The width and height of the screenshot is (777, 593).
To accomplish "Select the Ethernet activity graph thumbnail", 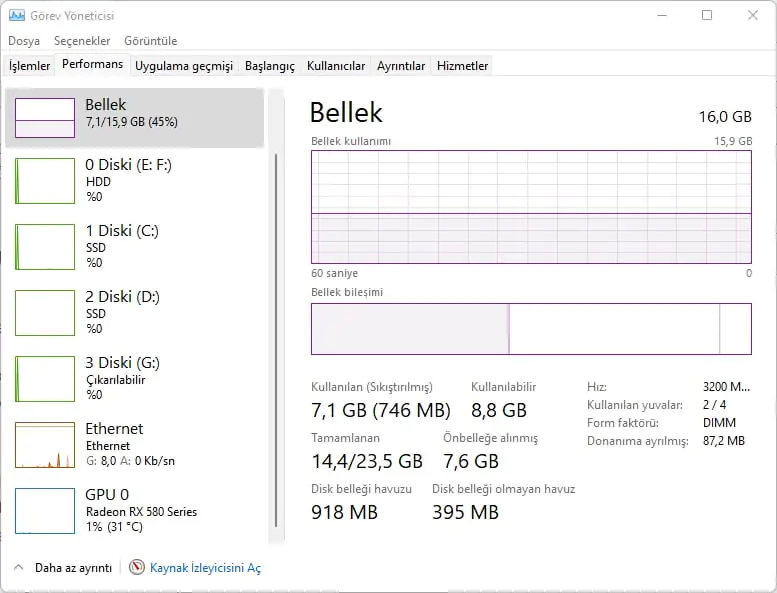I will [45, 445].
